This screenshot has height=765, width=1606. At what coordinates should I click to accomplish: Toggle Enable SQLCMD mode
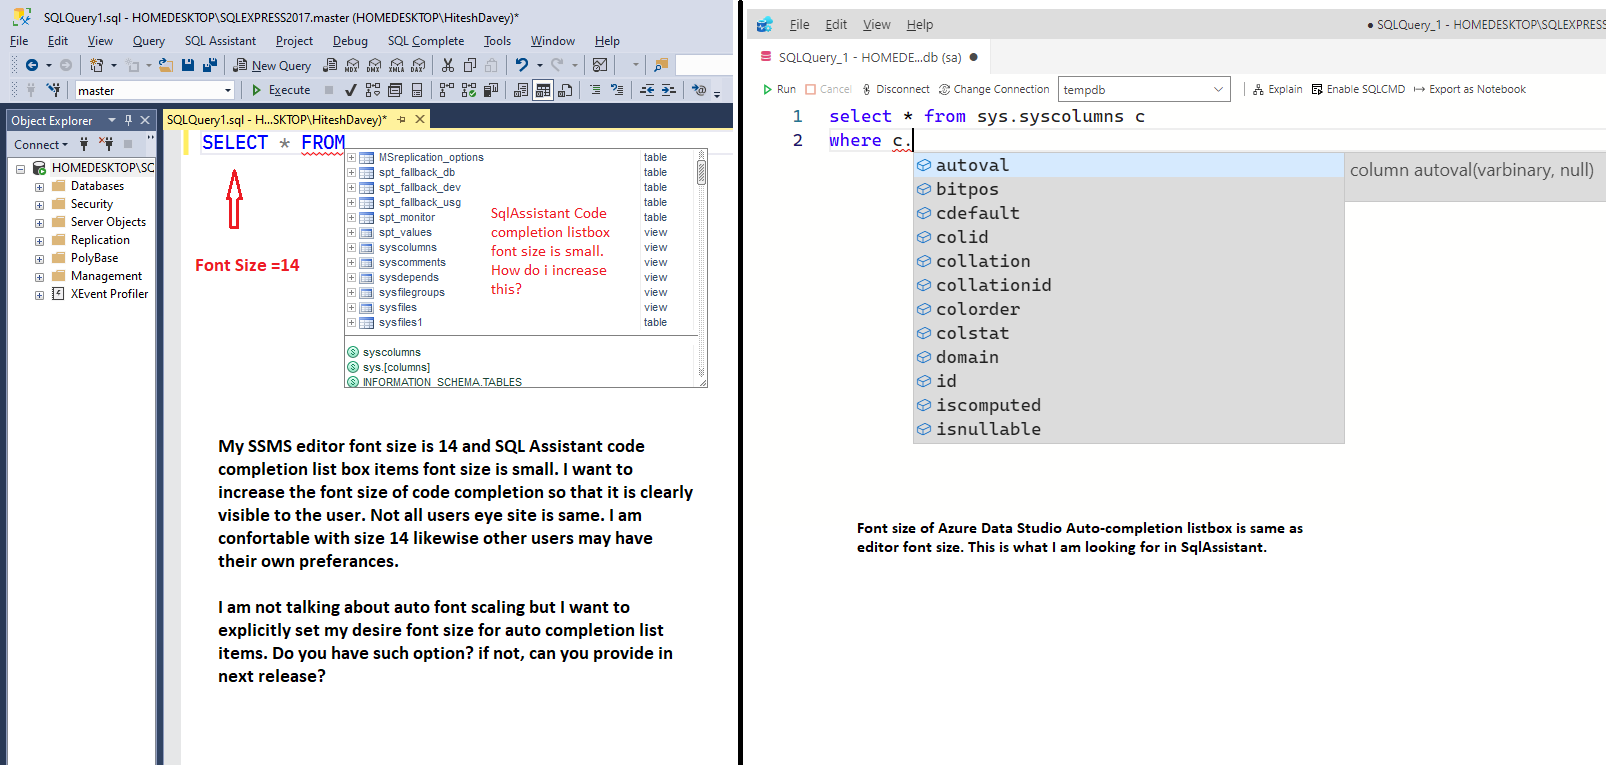pyautogui.click(x=1358, y=89)
